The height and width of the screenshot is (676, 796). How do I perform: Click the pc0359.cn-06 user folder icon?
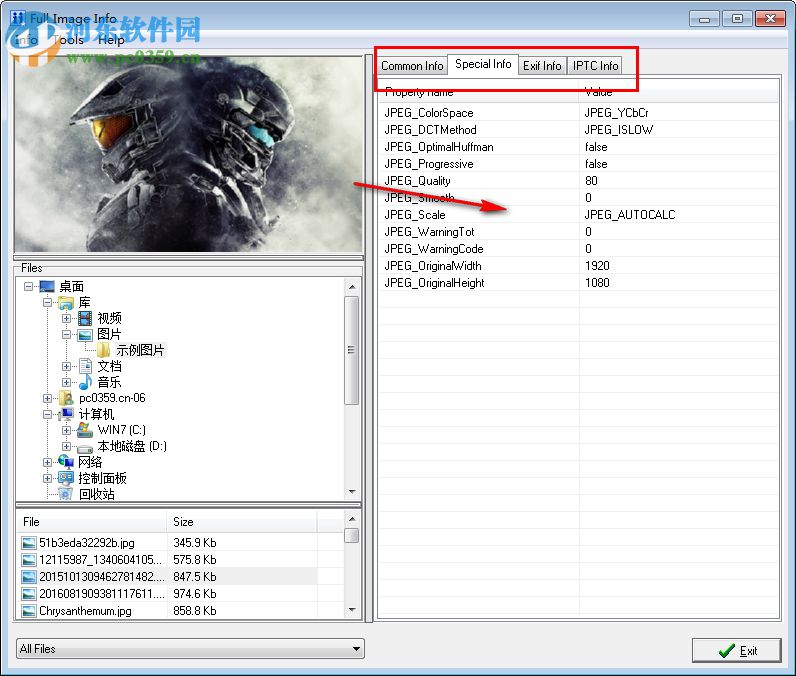66,398
